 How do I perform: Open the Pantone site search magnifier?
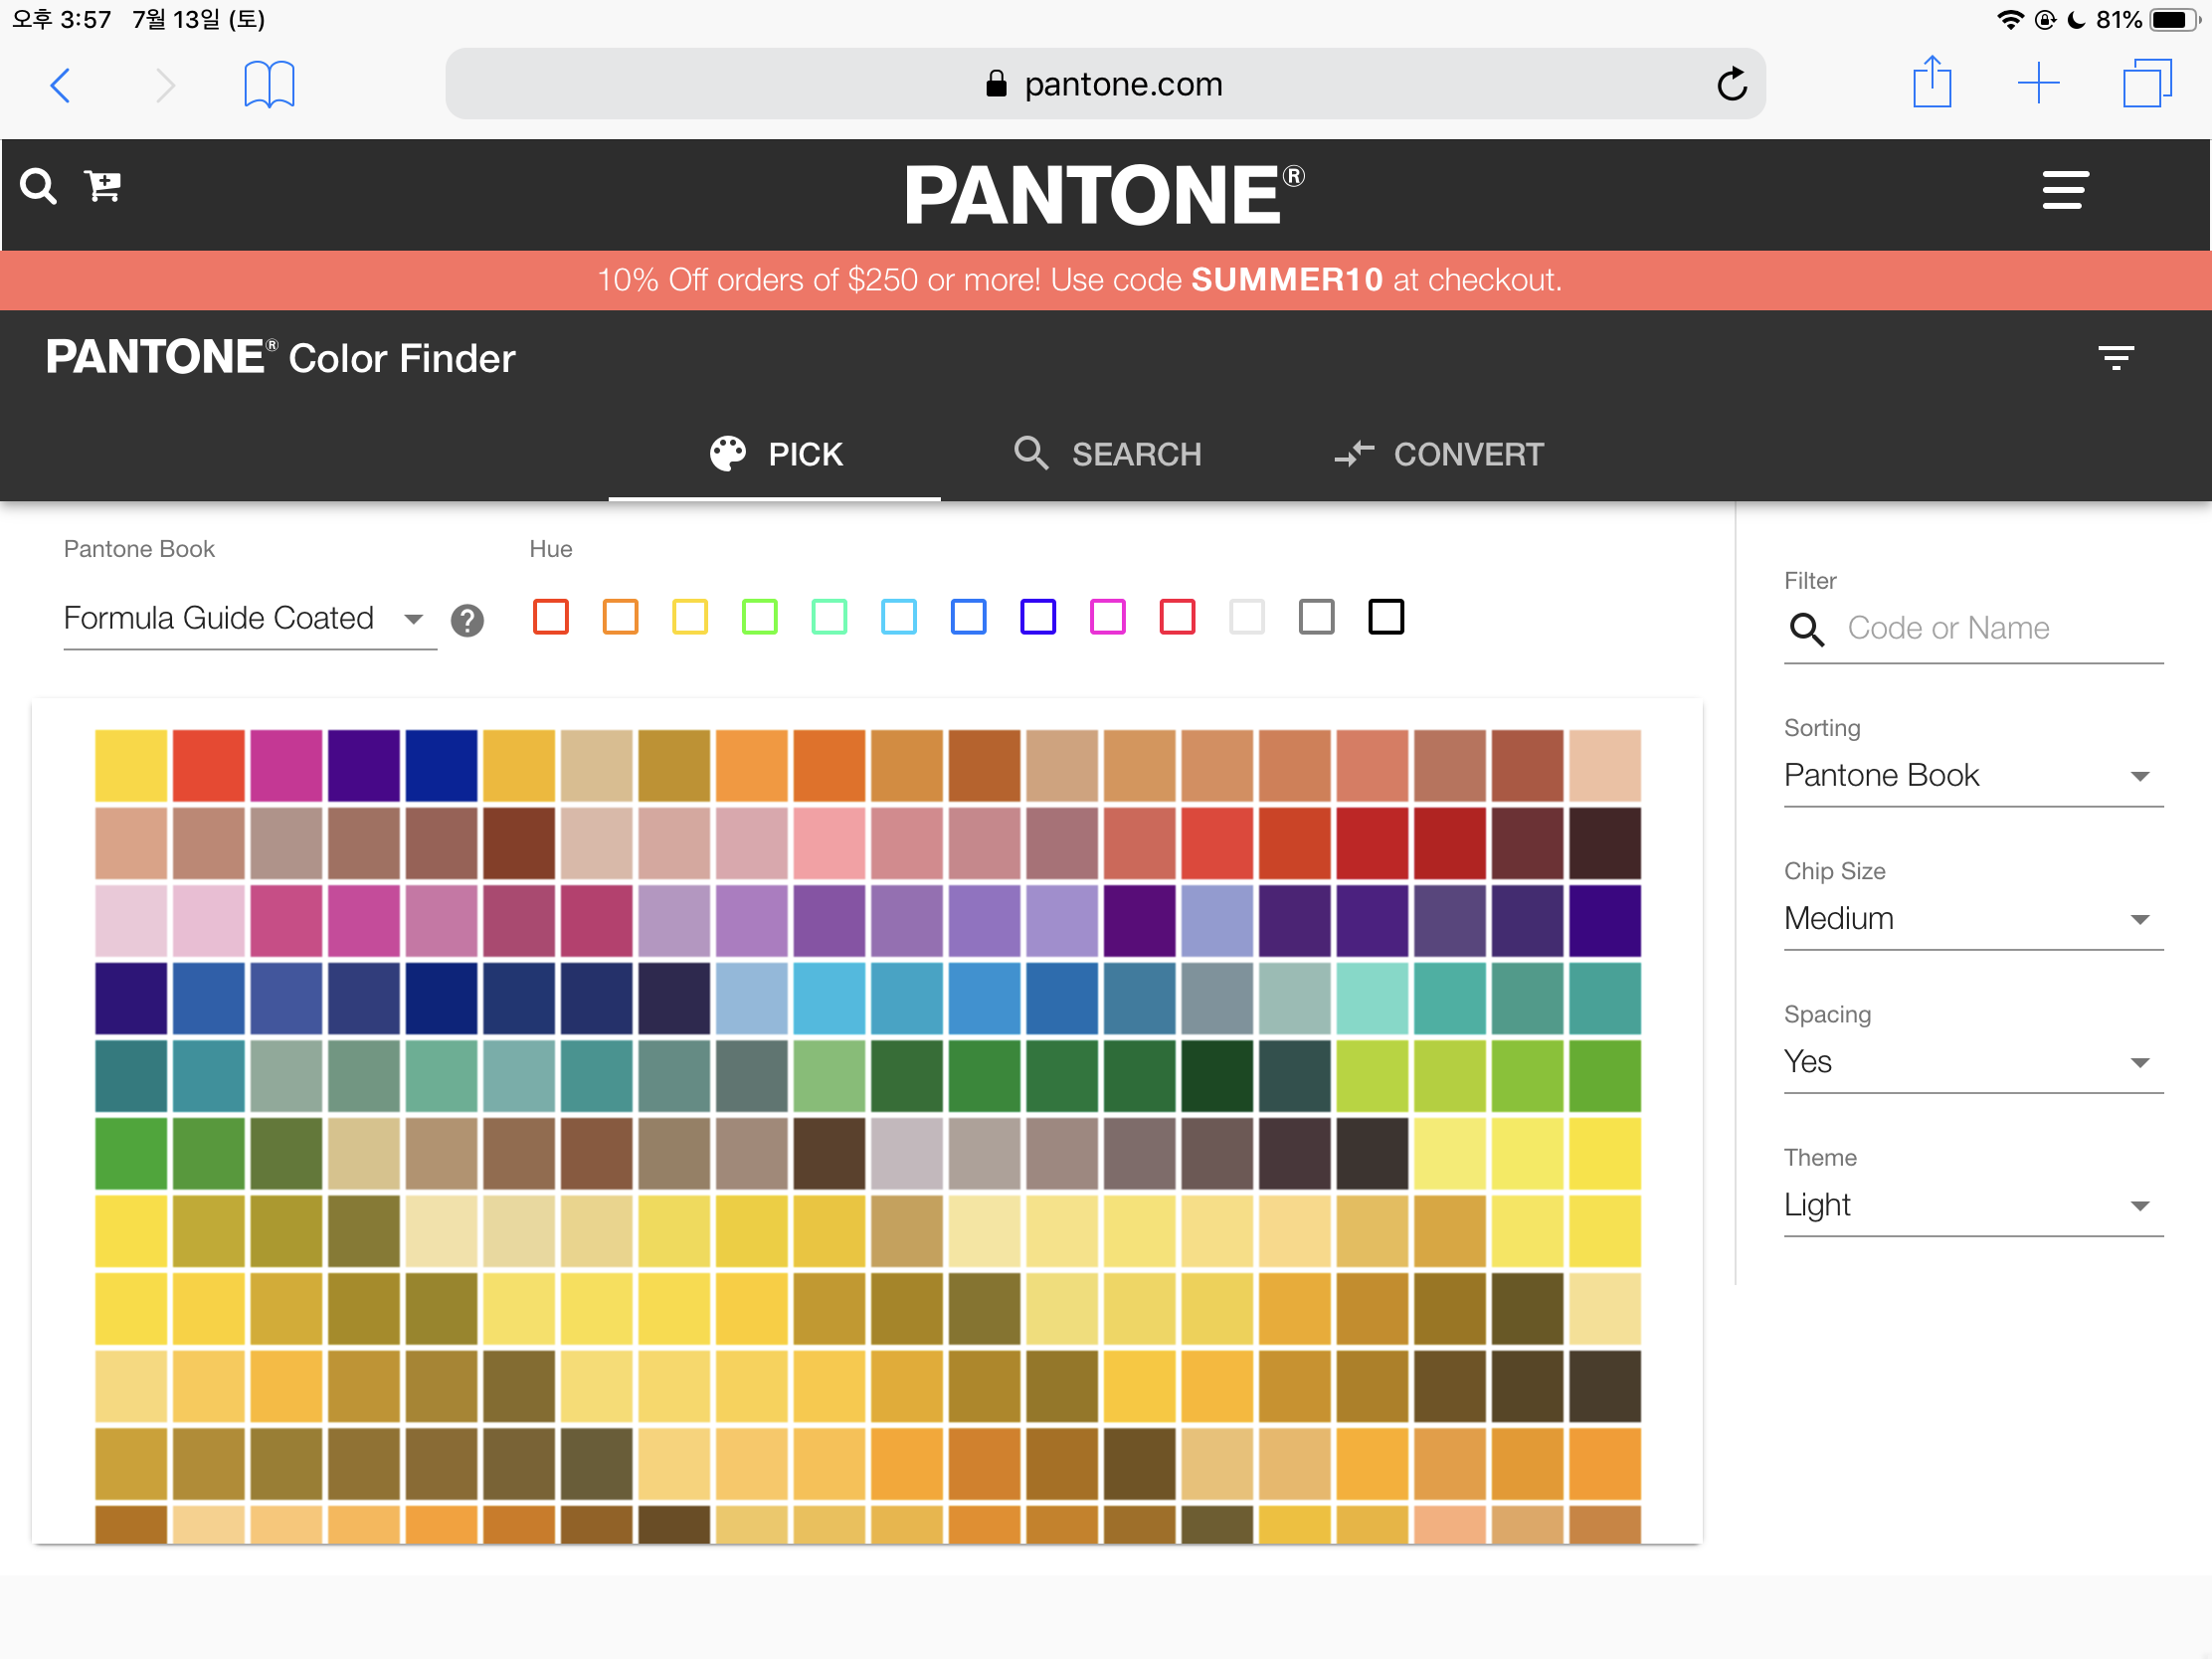tap(38, 186)
